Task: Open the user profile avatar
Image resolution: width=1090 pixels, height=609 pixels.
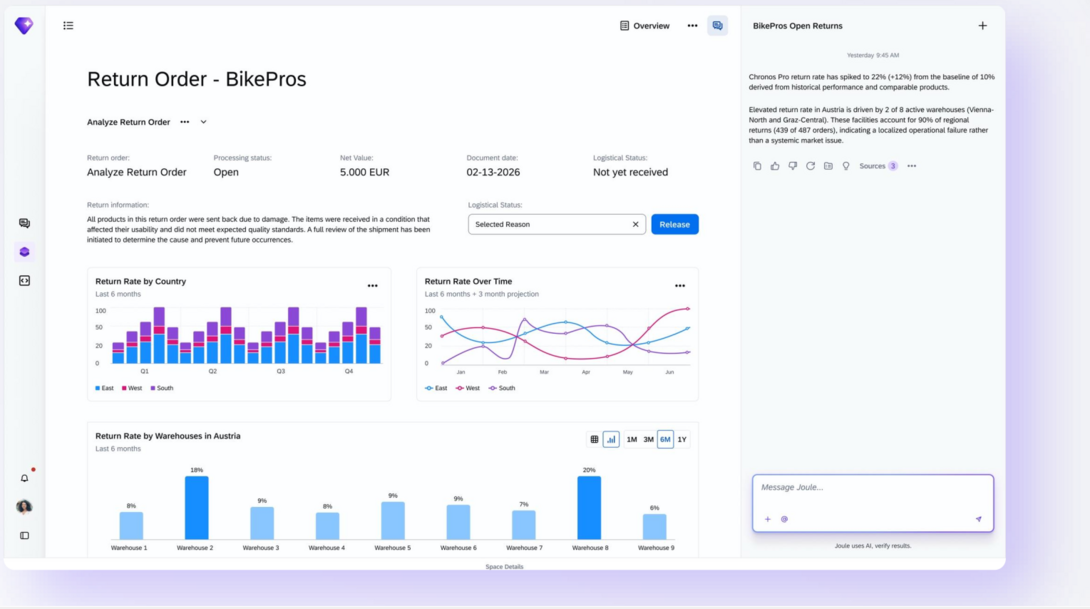Action: 24,507
